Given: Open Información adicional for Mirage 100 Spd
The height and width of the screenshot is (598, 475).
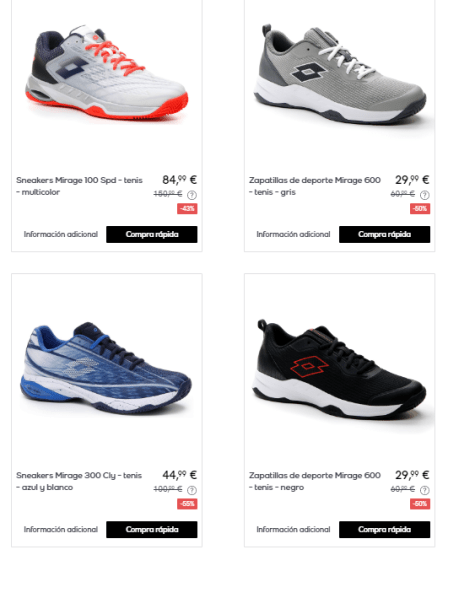Looking at the screenshot, I should (61, 234).
